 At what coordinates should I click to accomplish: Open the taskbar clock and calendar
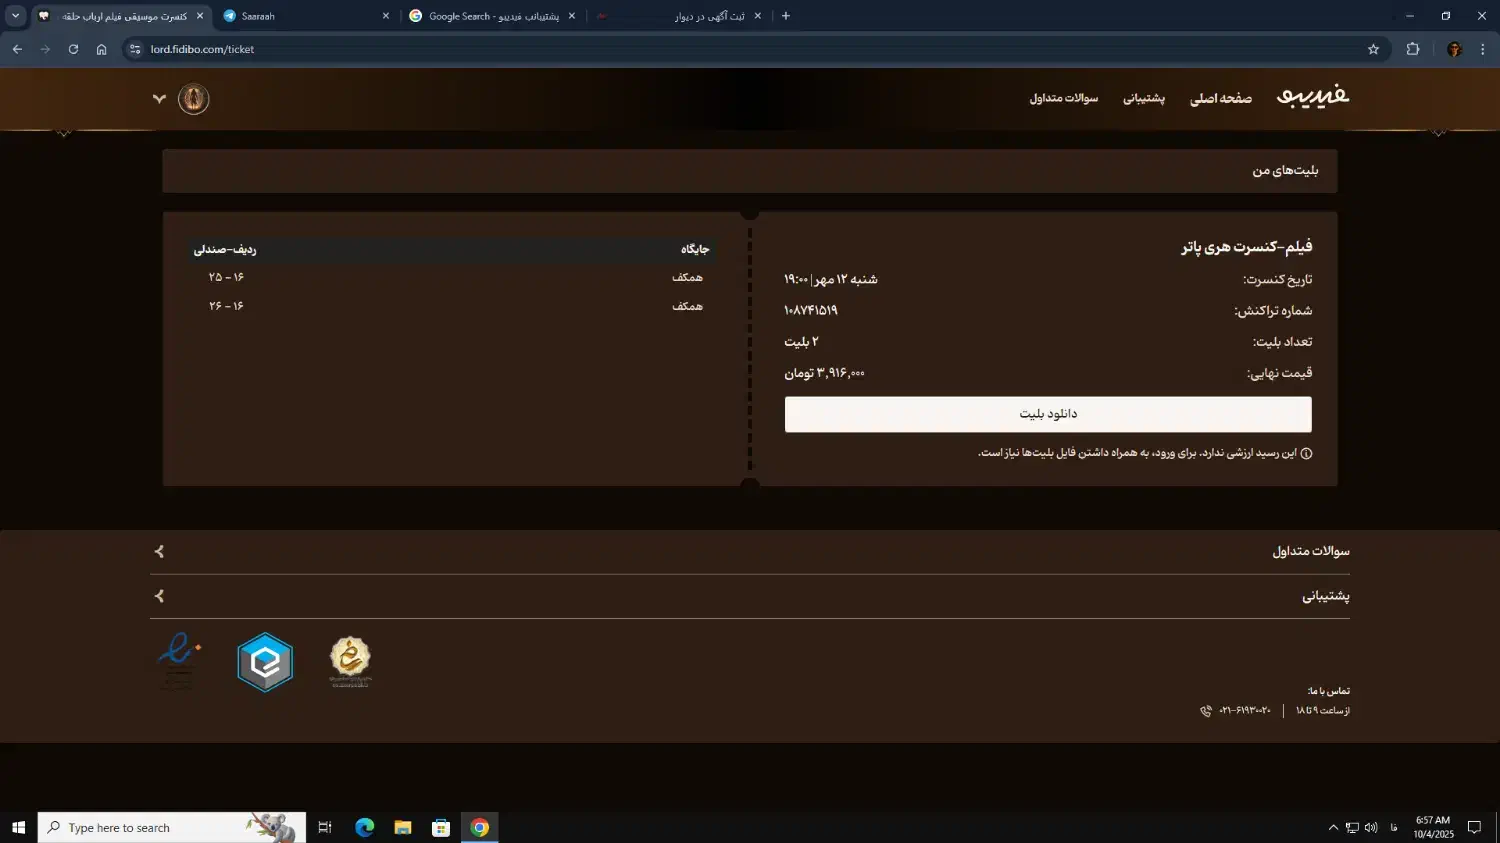tap(1433, 827)
